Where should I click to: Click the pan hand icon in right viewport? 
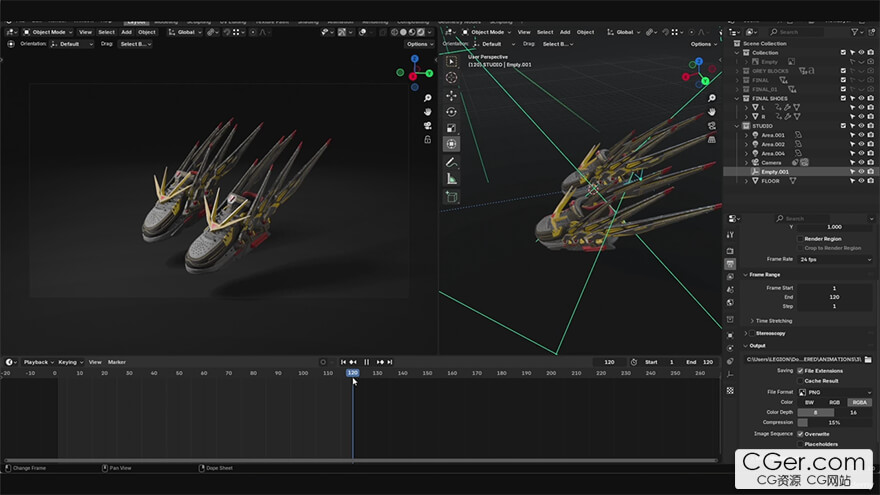(712, 112)
